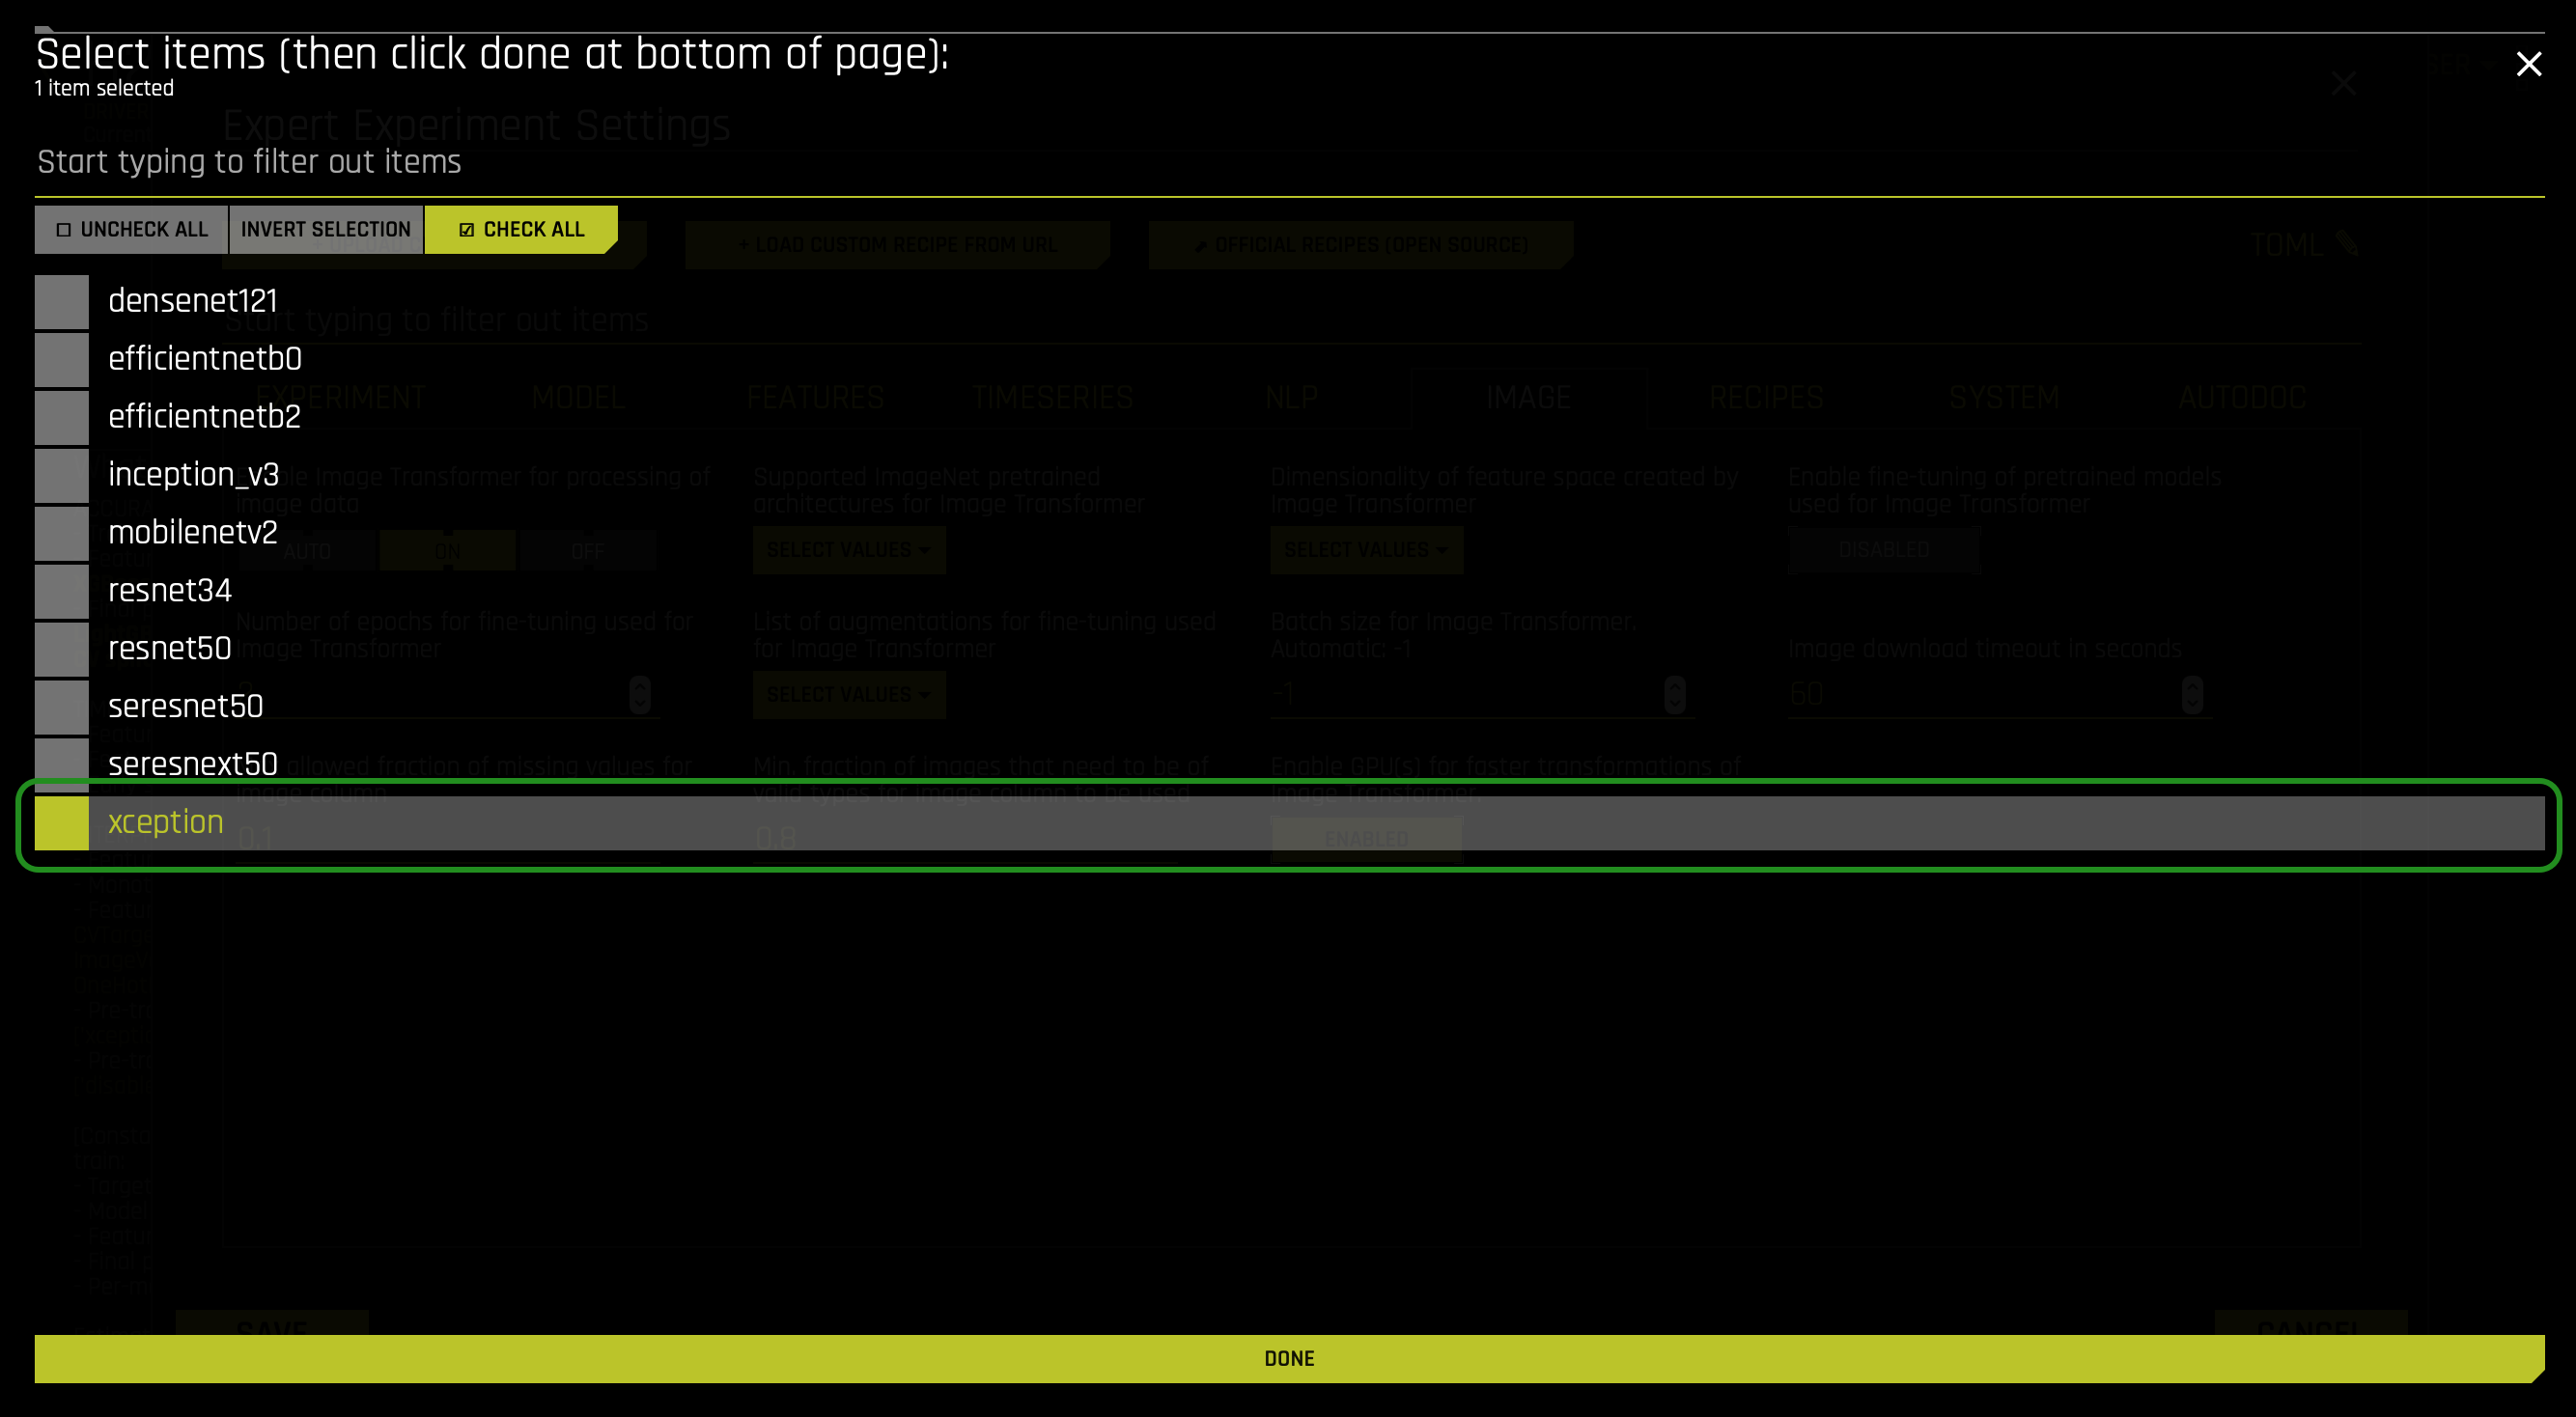
Task: Click the xception item
Action: (166, 822)
